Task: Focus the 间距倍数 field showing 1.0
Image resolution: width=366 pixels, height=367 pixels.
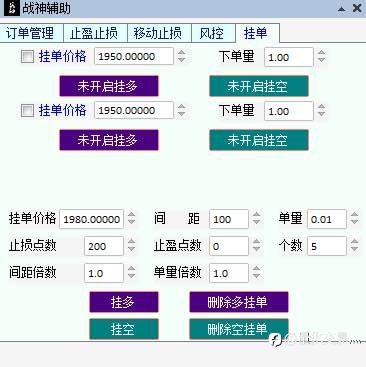Action: (x=104, y=273)
